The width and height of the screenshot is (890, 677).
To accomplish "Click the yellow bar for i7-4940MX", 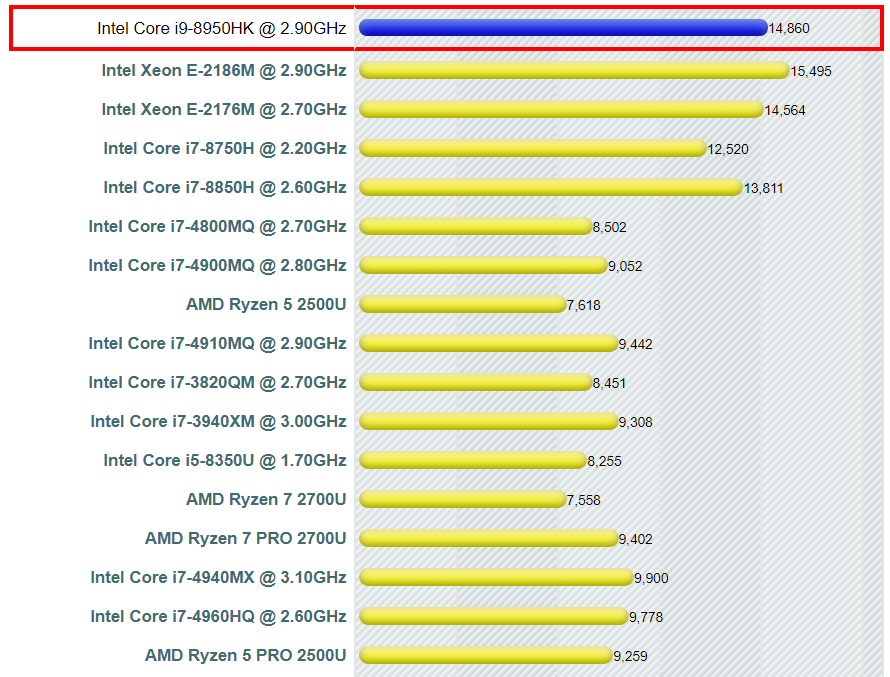I will (x=496, y=577).
